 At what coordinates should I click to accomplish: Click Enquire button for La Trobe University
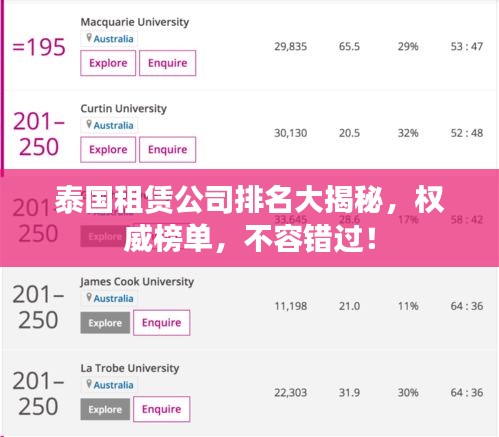pos(161,409)
